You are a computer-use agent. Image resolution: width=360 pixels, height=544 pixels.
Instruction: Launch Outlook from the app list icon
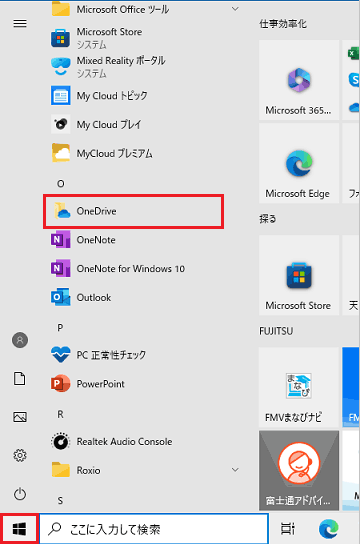coord(61,297)
